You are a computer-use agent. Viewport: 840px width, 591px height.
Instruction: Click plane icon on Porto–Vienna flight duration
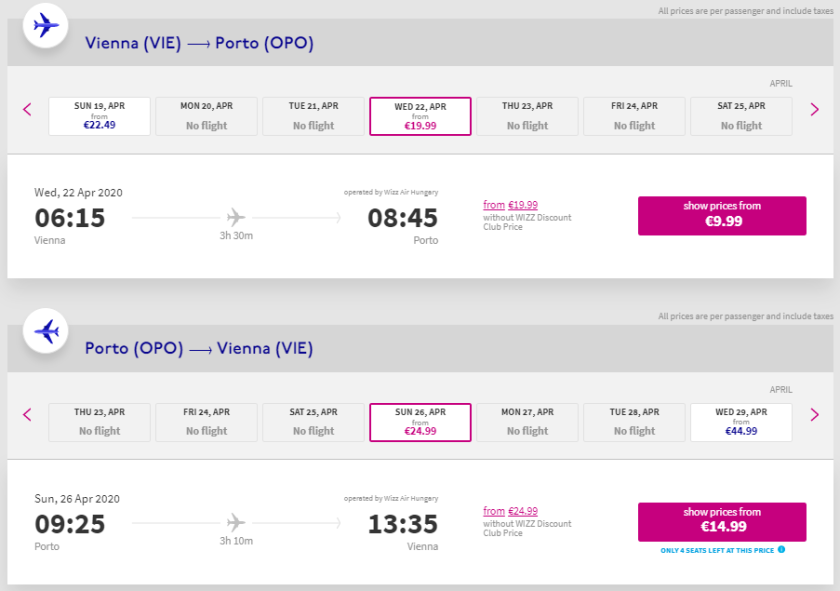pos(236,522)
